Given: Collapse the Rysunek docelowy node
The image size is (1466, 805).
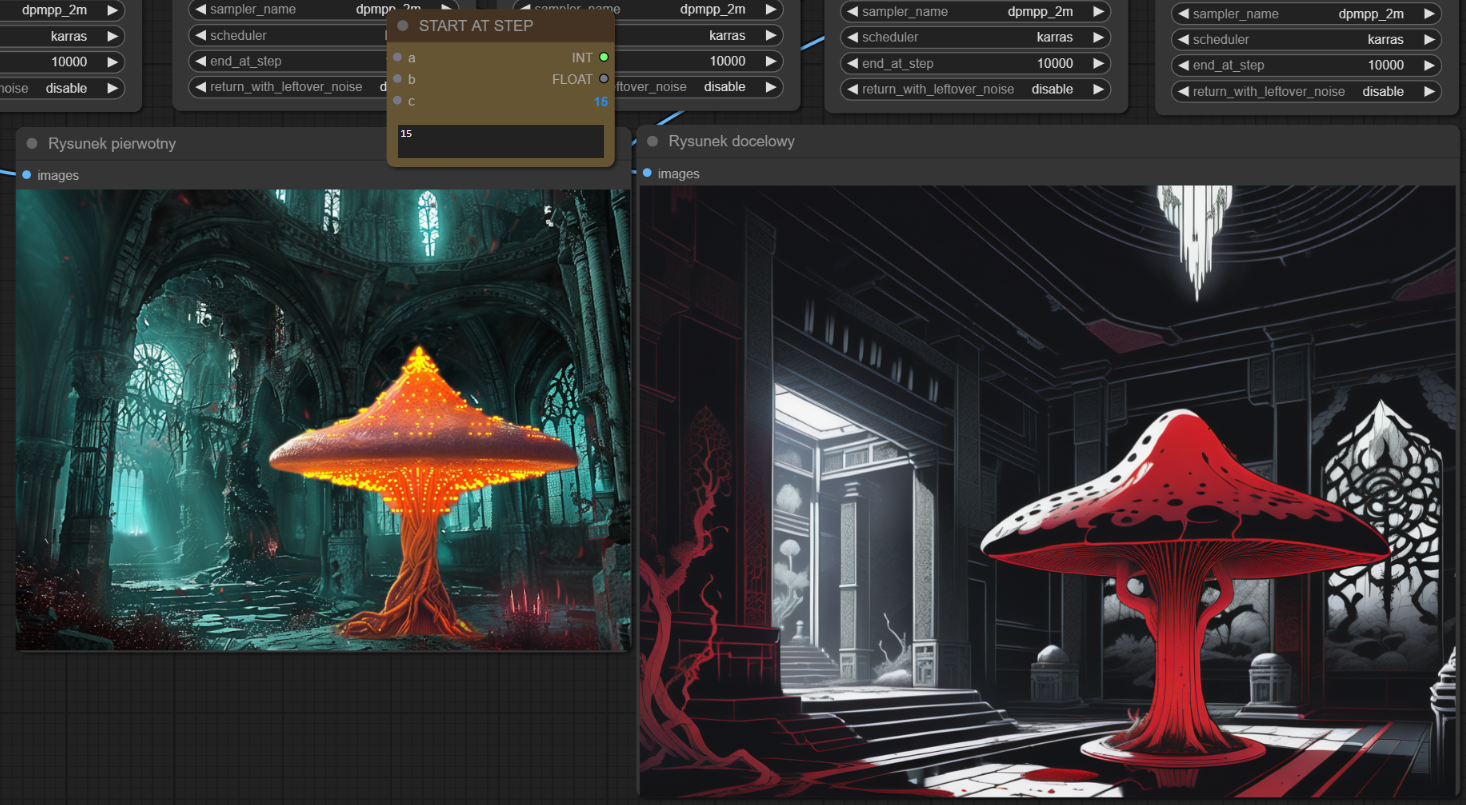Looking at the screenshot, I should click(x=652, y=142).
